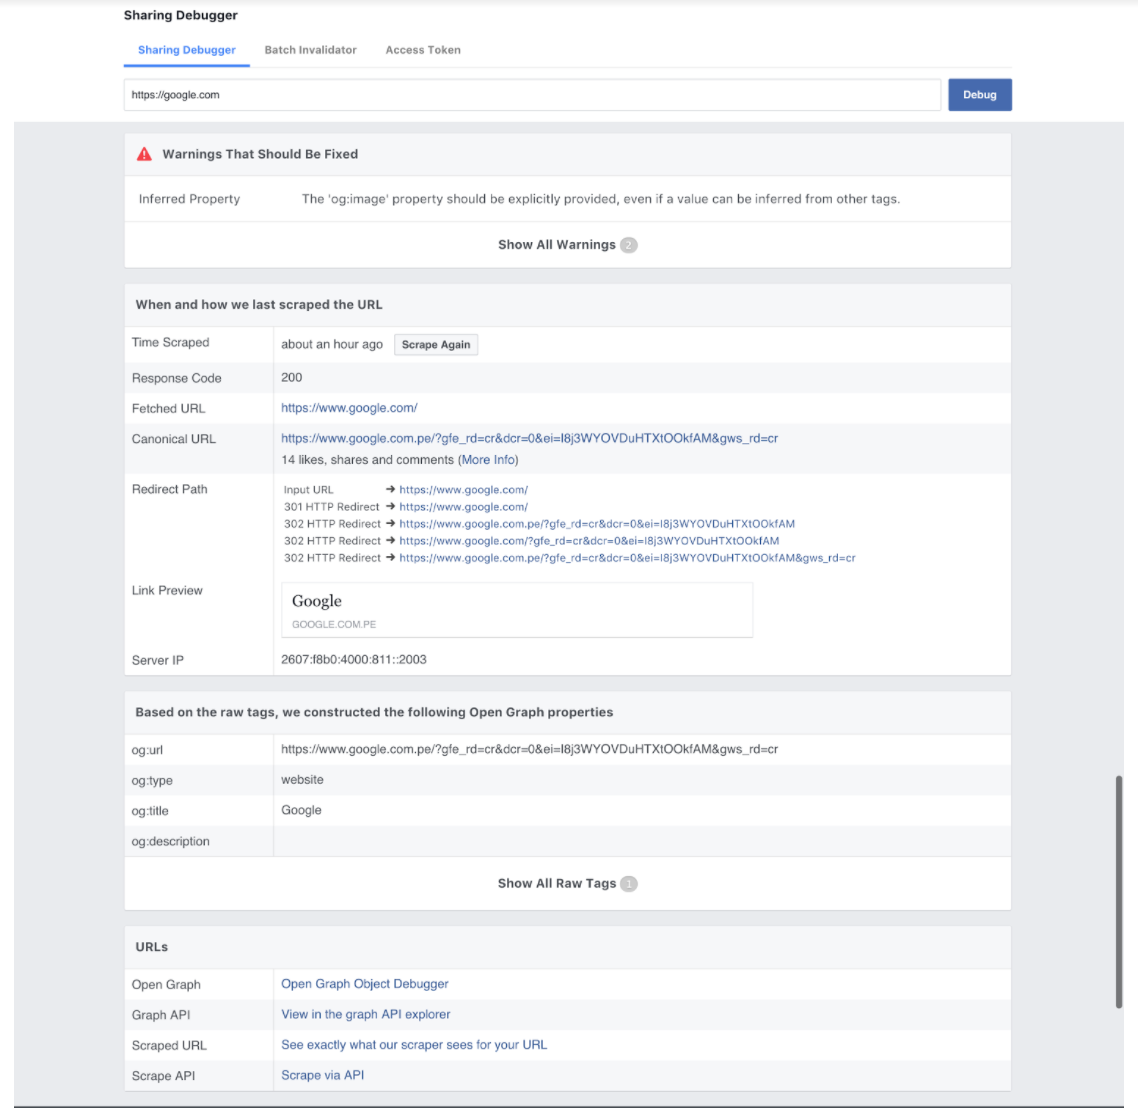Click the More Info link
The image size is (1138, 1114).
(x=488, y=460)
